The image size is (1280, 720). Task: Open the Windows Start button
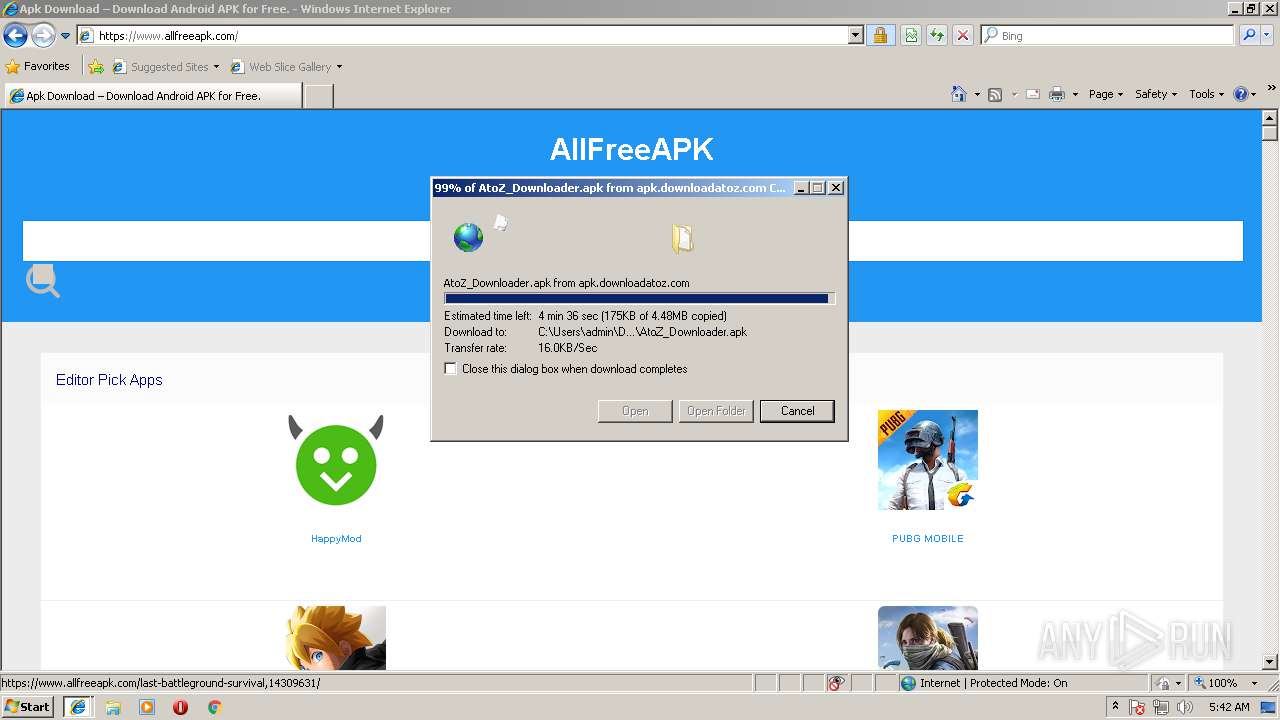pyautogui.click(x=28, y=707)
